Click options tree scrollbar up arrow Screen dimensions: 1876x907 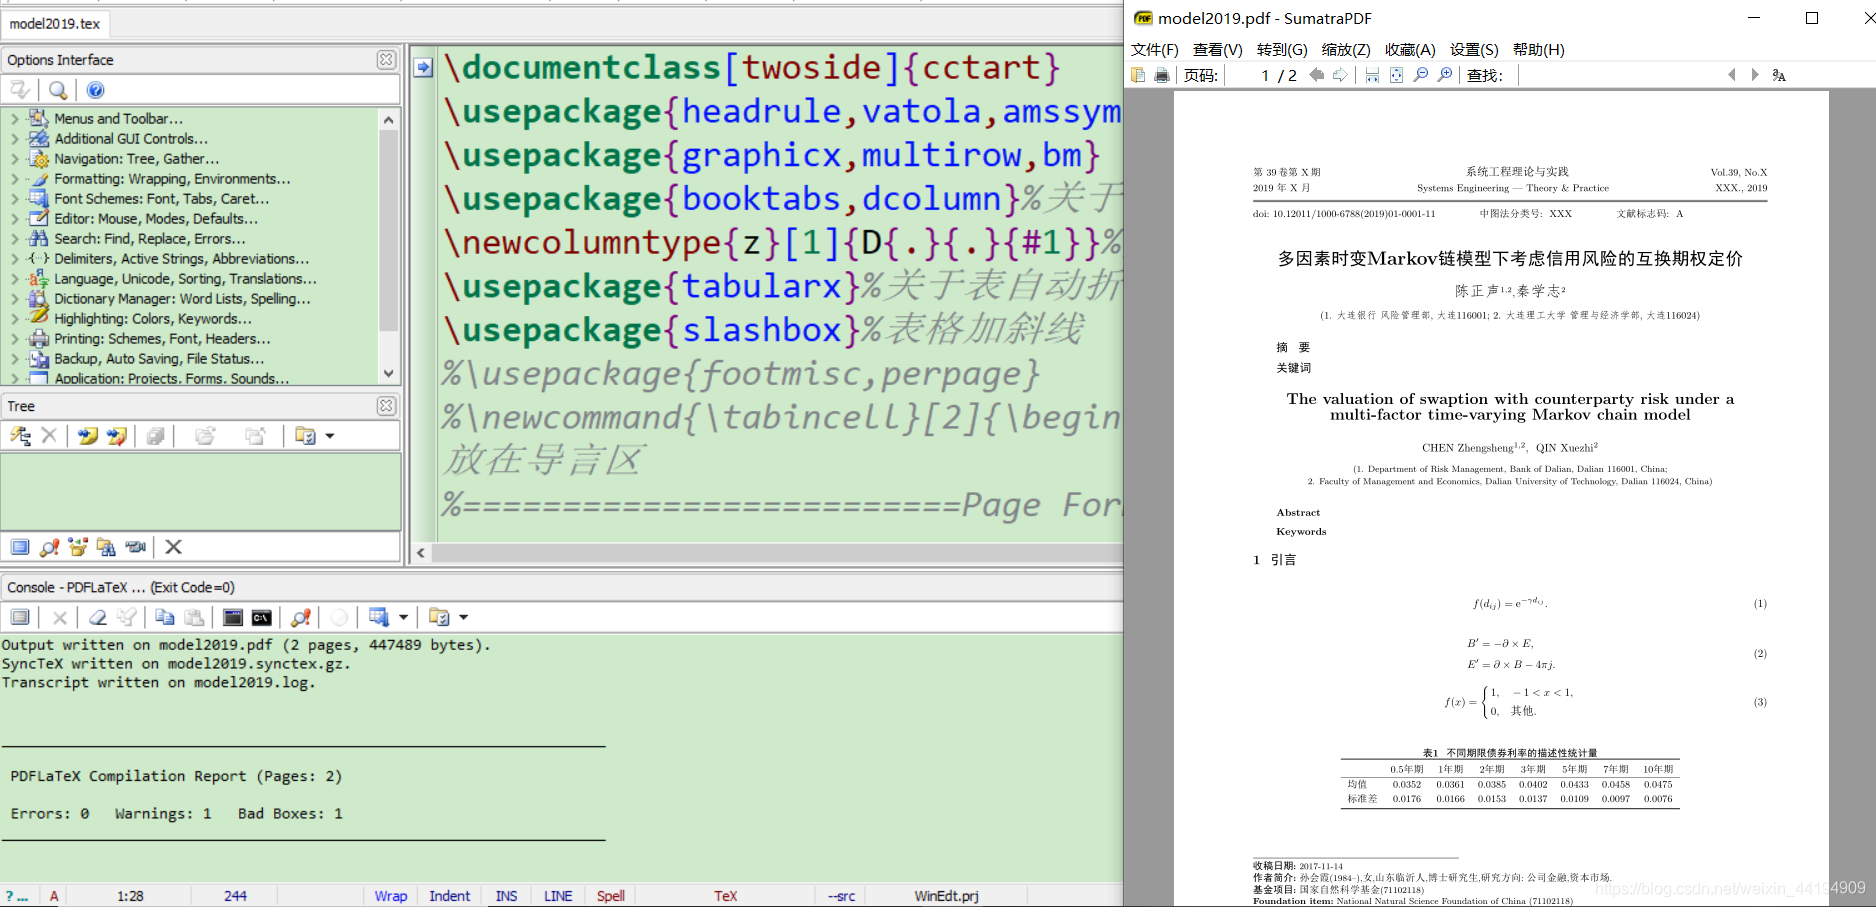[389, 119]
